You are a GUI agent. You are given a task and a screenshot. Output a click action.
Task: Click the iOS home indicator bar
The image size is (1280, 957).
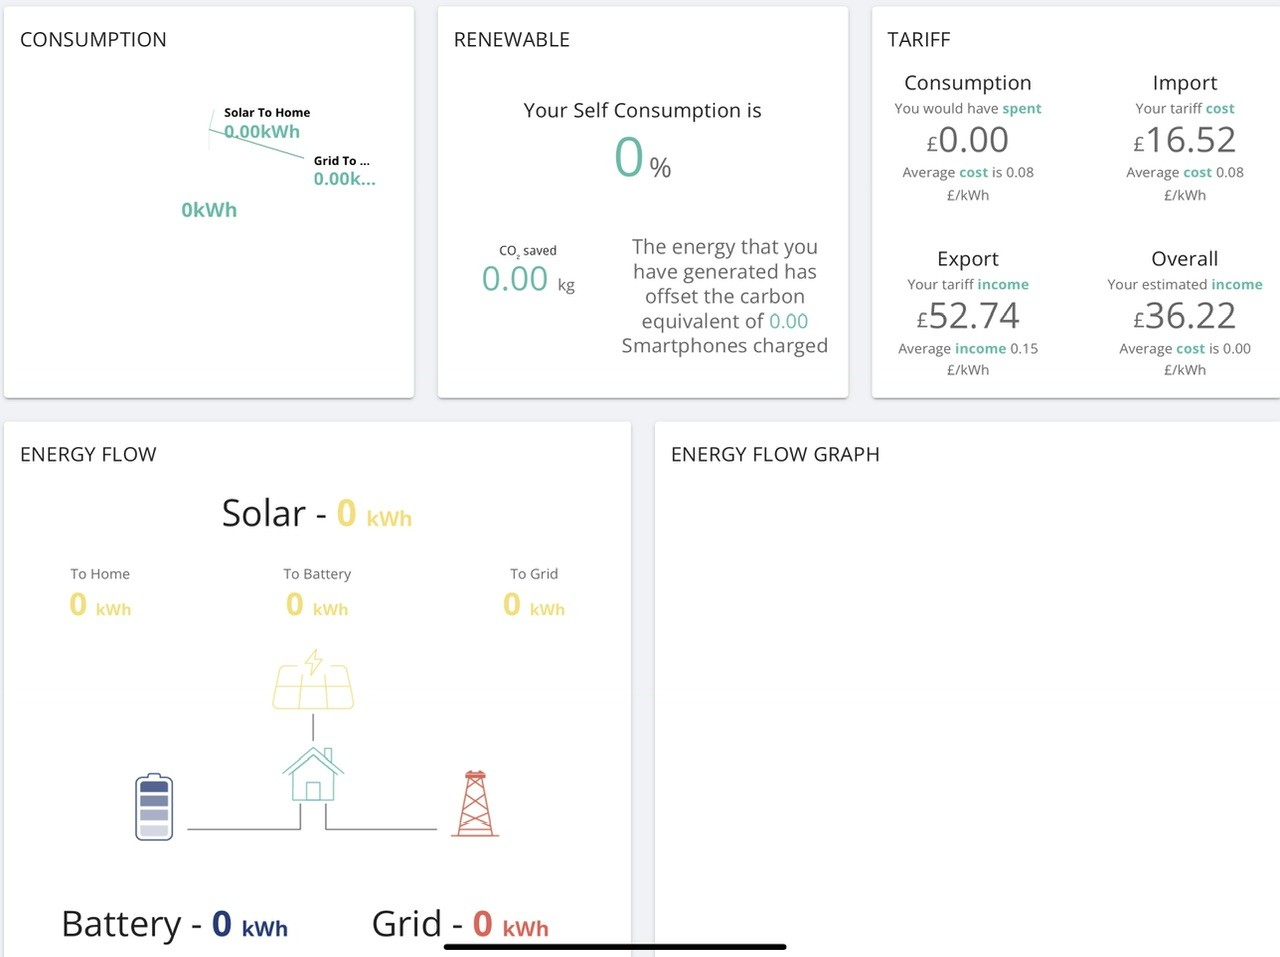[x=615, y=946]
